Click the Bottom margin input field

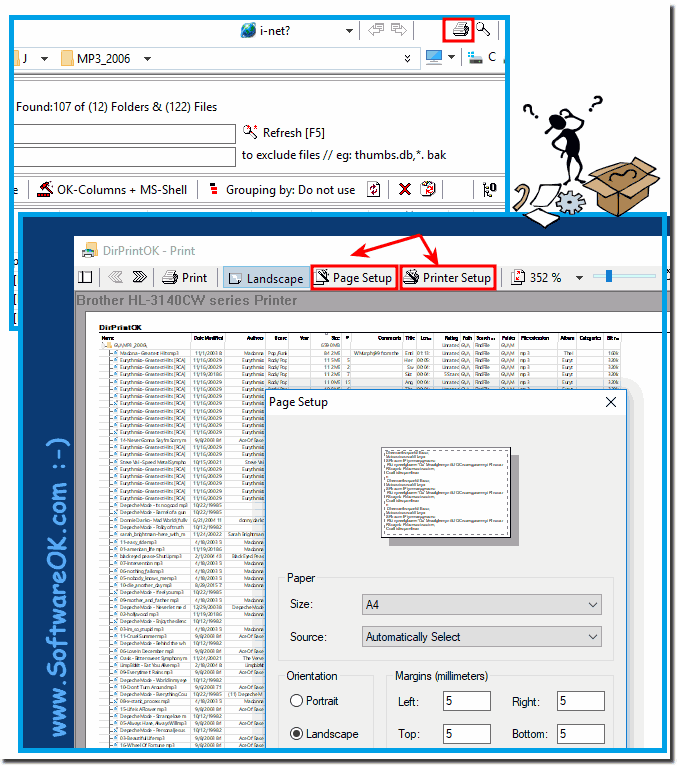[x=581, y=734]
